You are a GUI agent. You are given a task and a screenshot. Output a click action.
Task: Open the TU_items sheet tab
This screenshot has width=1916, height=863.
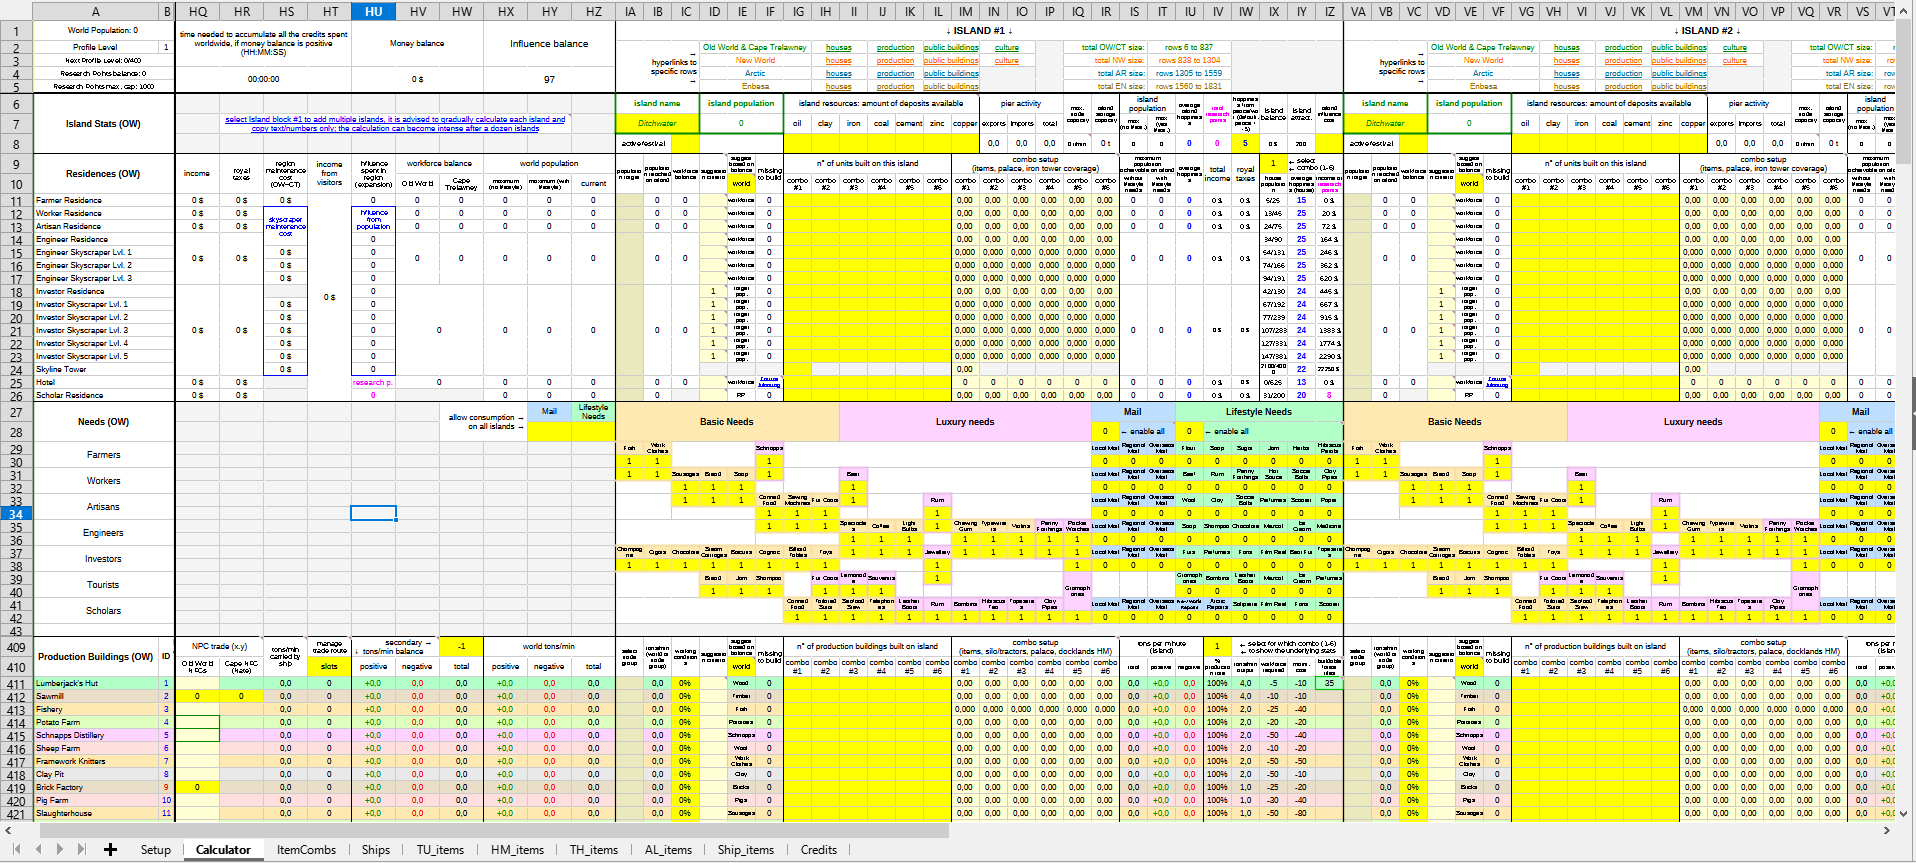pos(440,850)
